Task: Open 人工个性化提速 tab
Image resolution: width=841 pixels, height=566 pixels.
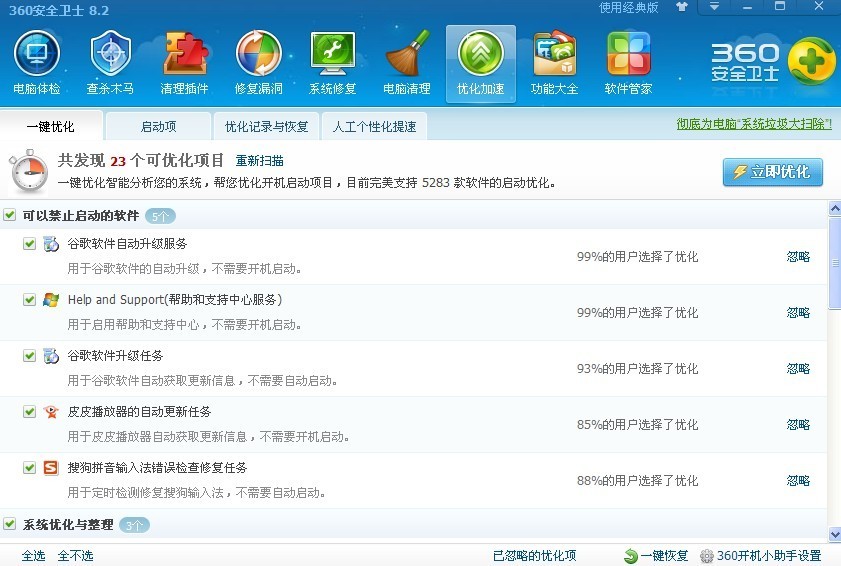Action: pyautogui.click(x=374, y=127)
